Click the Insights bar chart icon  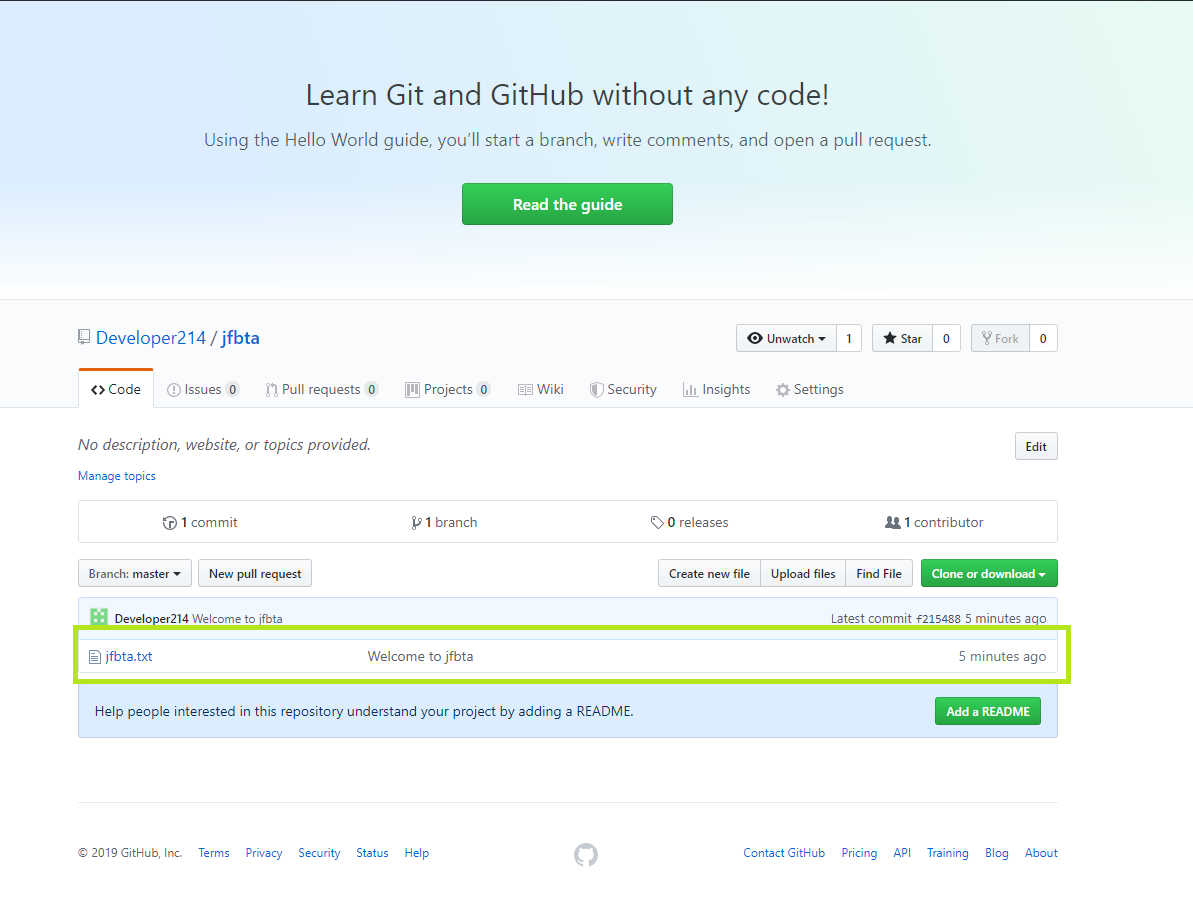coord(690,390)
